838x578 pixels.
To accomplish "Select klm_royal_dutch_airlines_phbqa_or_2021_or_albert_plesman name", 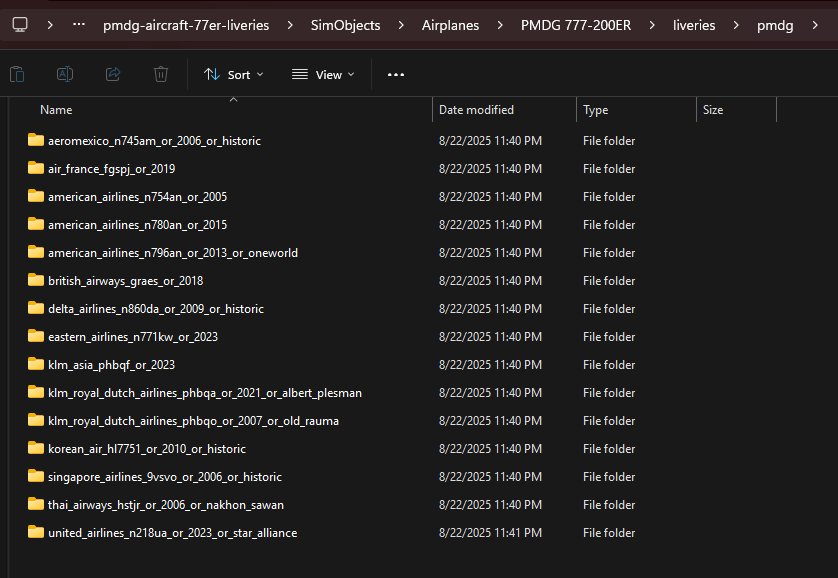I will [x=205, y=393].
